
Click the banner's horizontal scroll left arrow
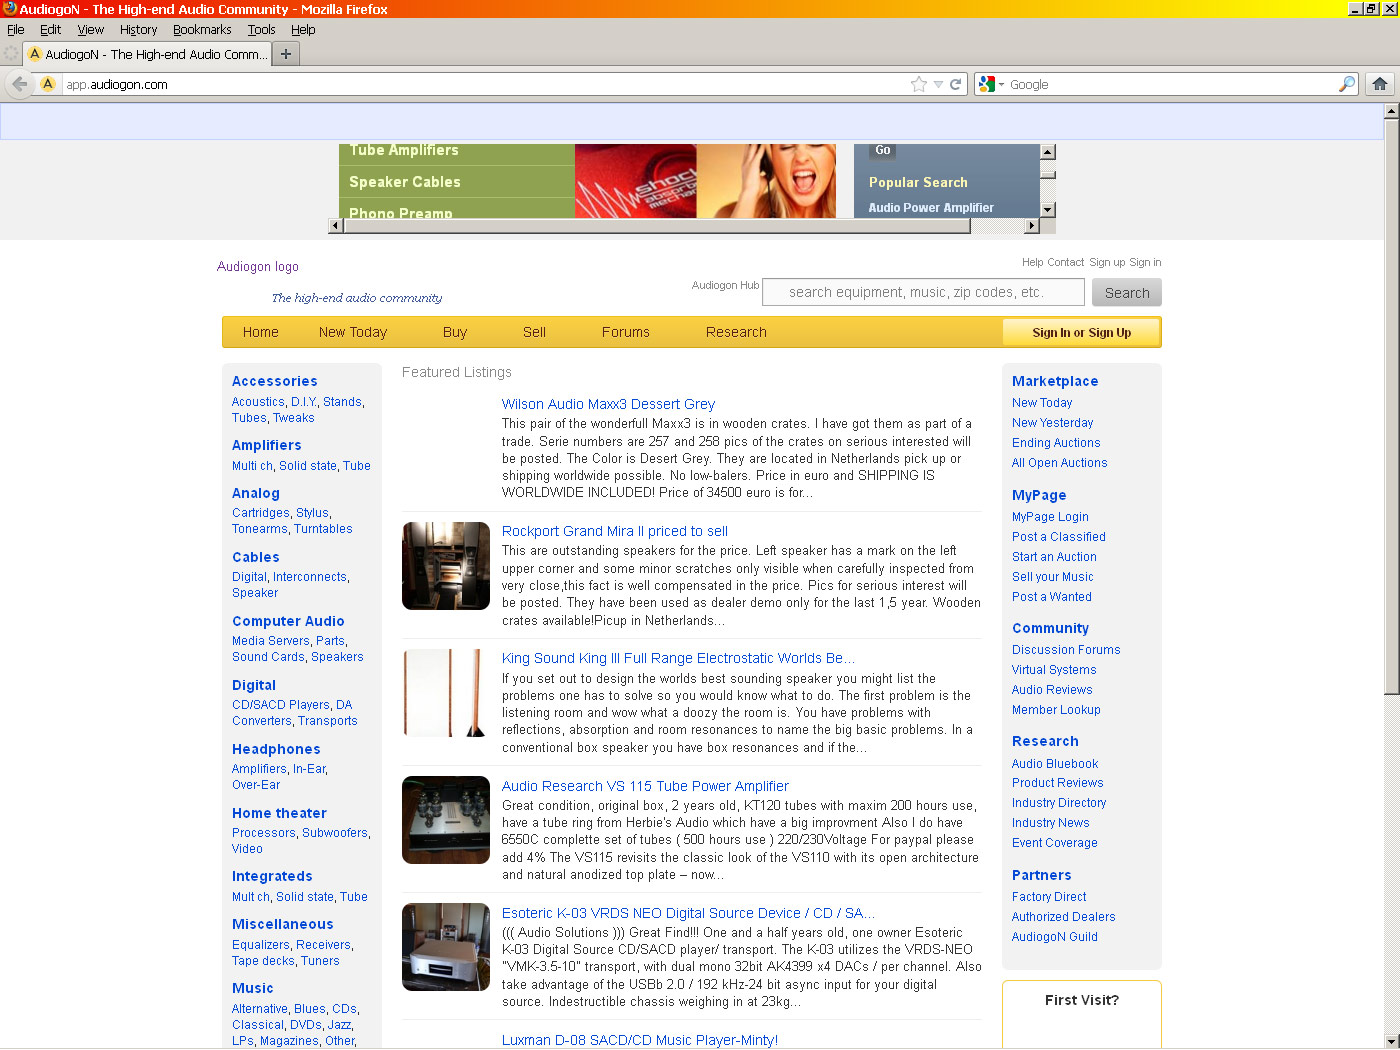click(336, 226)
